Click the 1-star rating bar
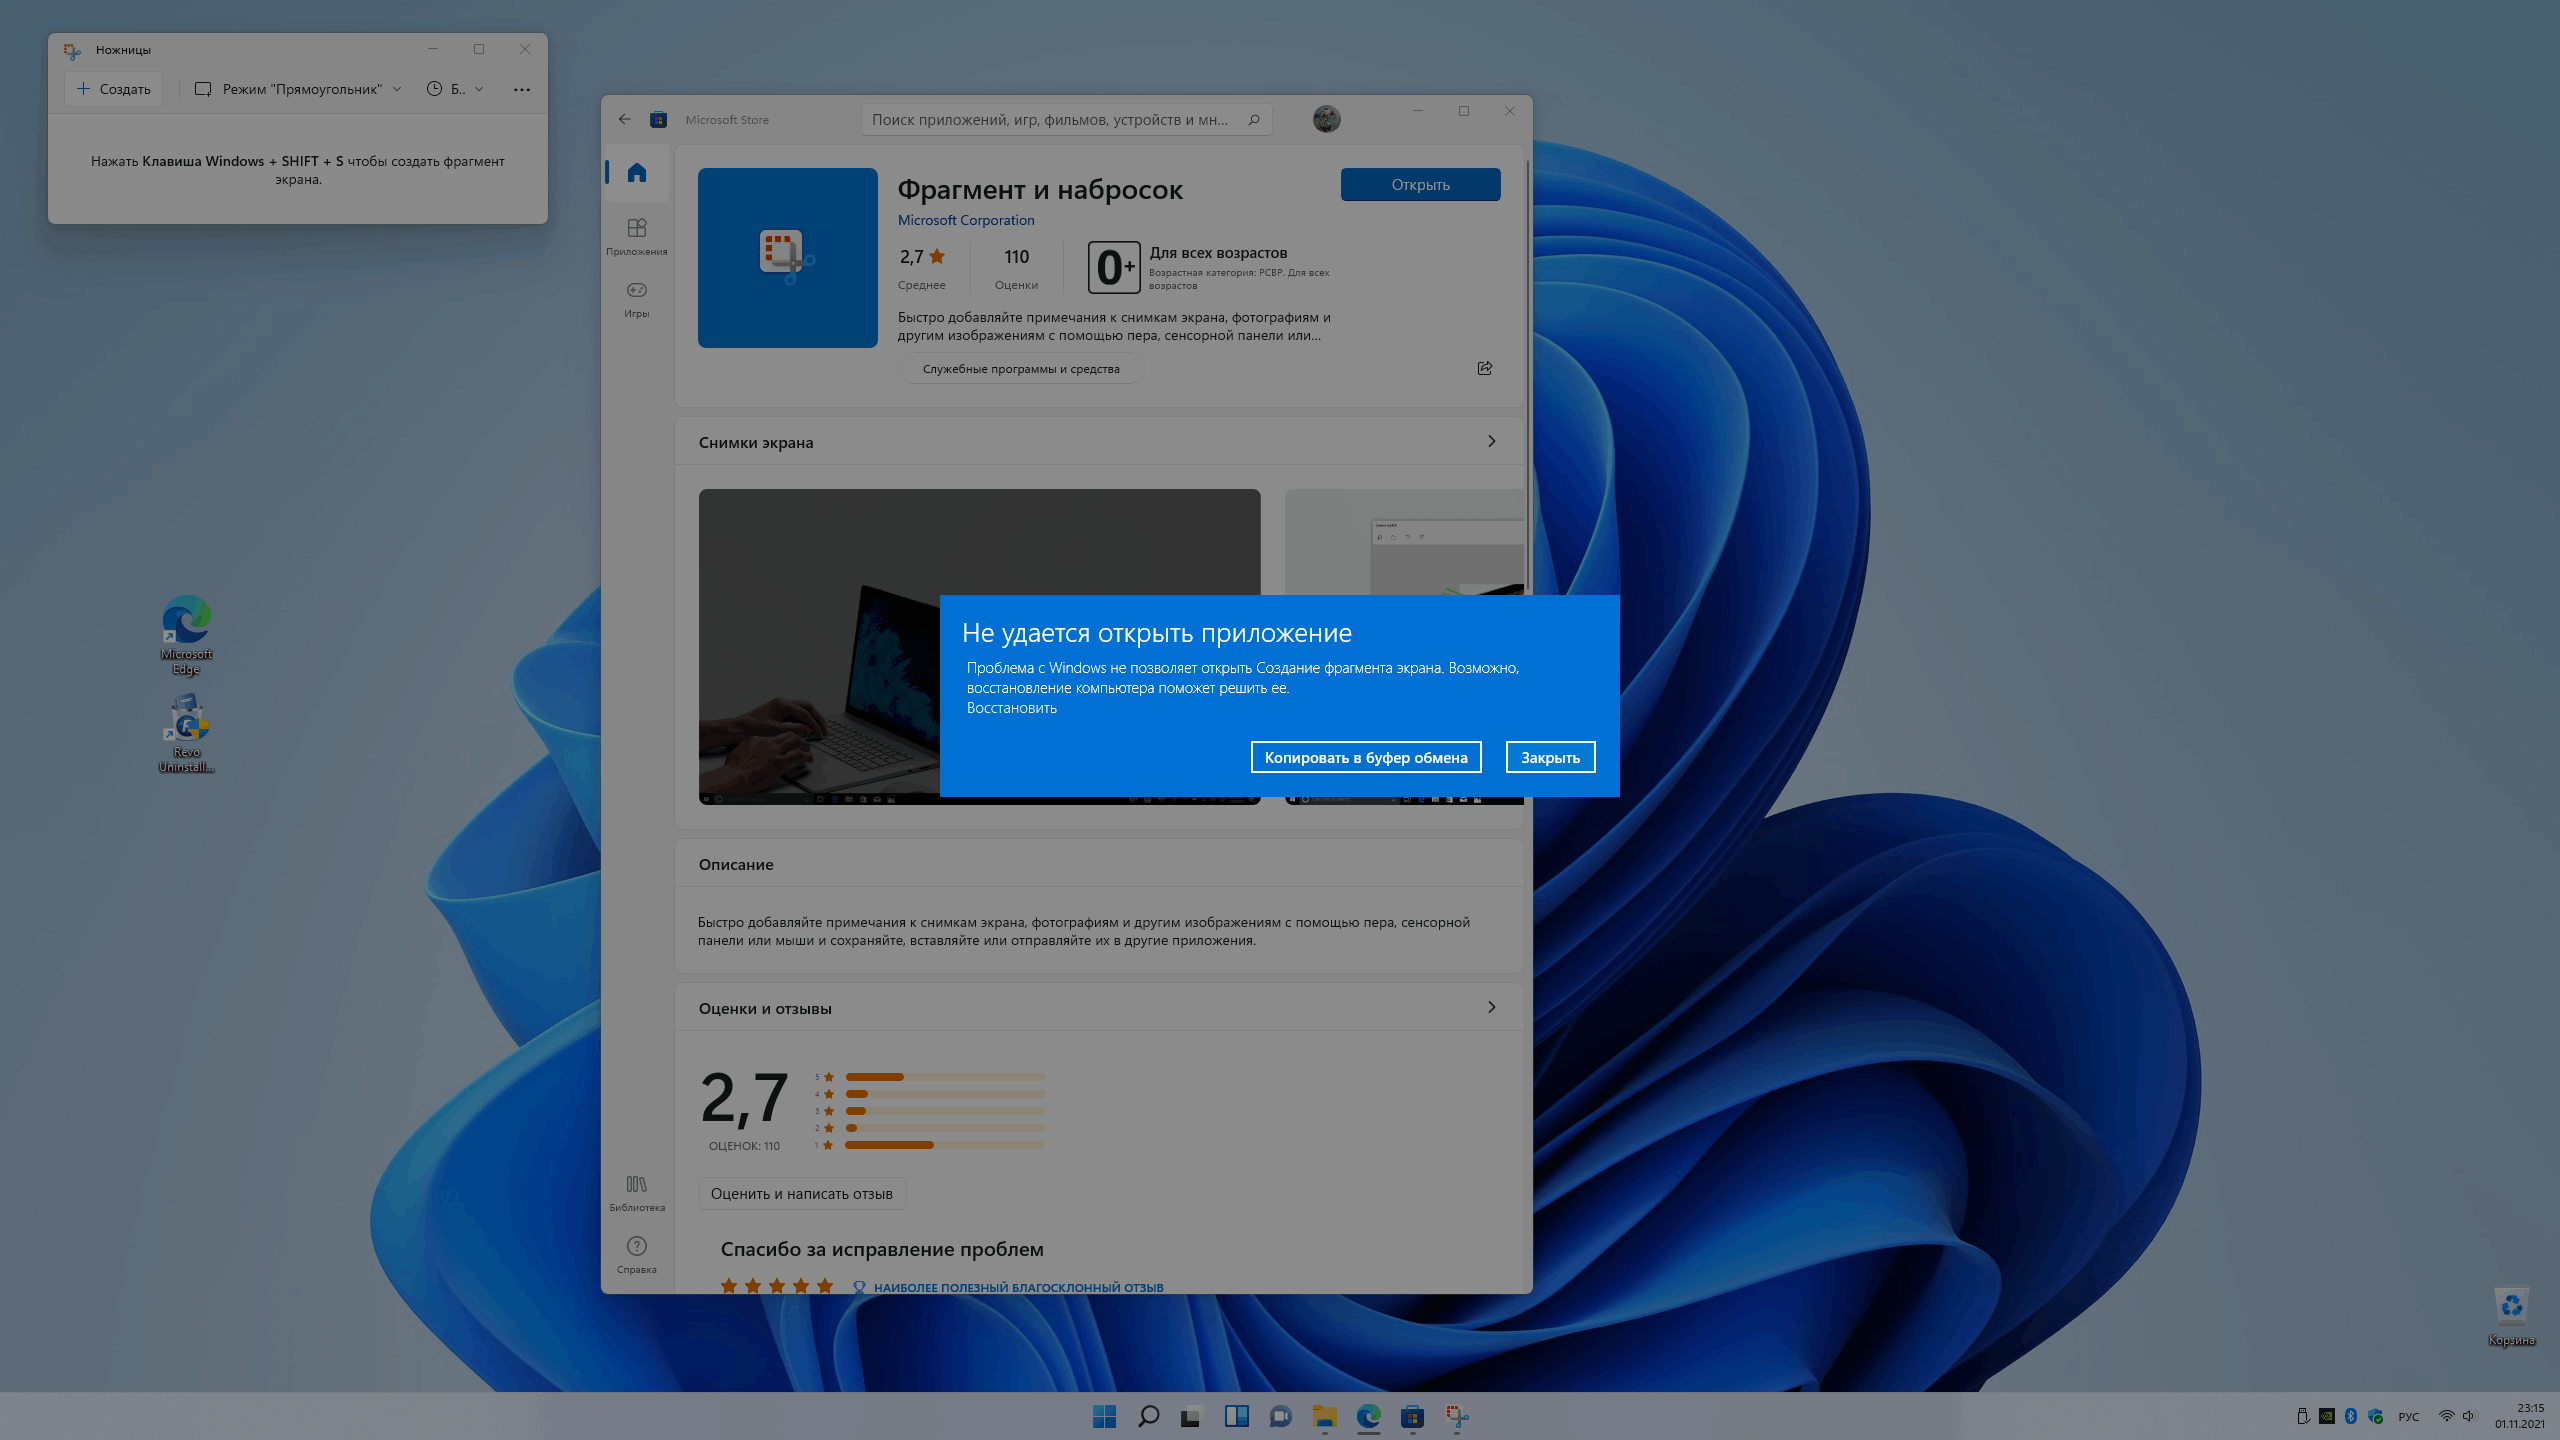The image size is (2560, 1440). pyautogui.click(x=945, y=1145)
